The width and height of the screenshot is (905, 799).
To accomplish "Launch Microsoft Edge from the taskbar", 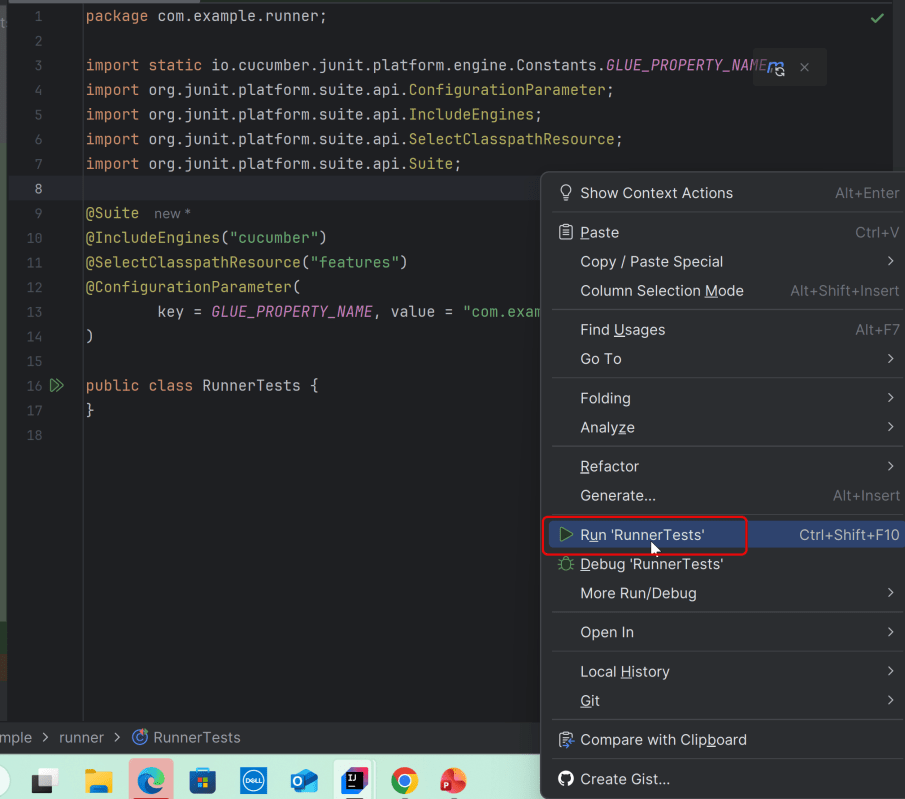I will [x=150, y=780].
